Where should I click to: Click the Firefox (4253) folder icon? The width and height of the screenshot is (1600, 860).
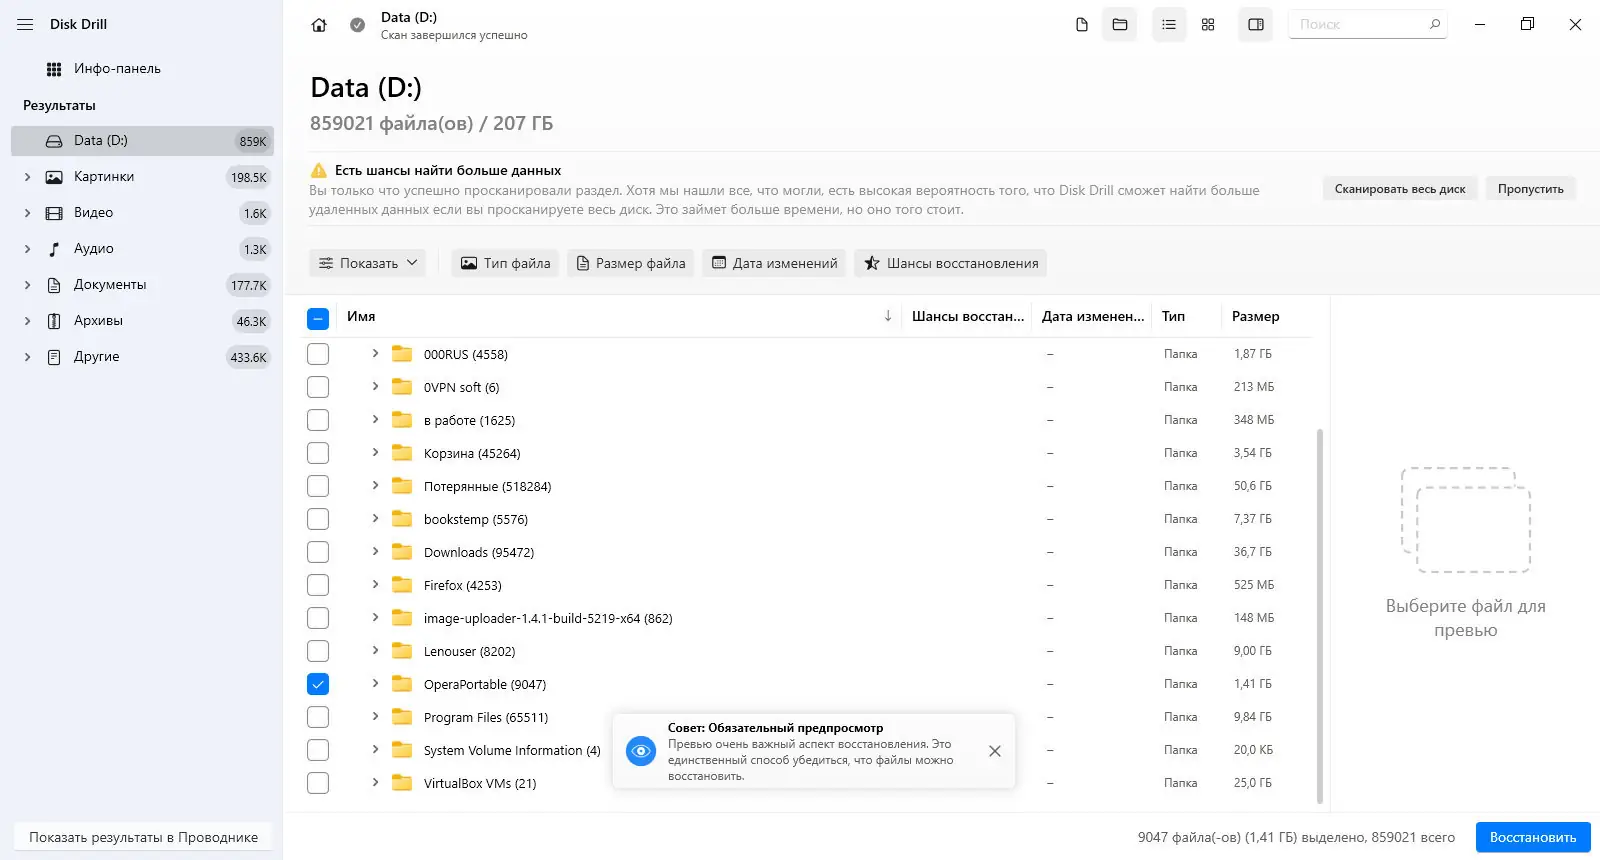click(x=402, y=585)
